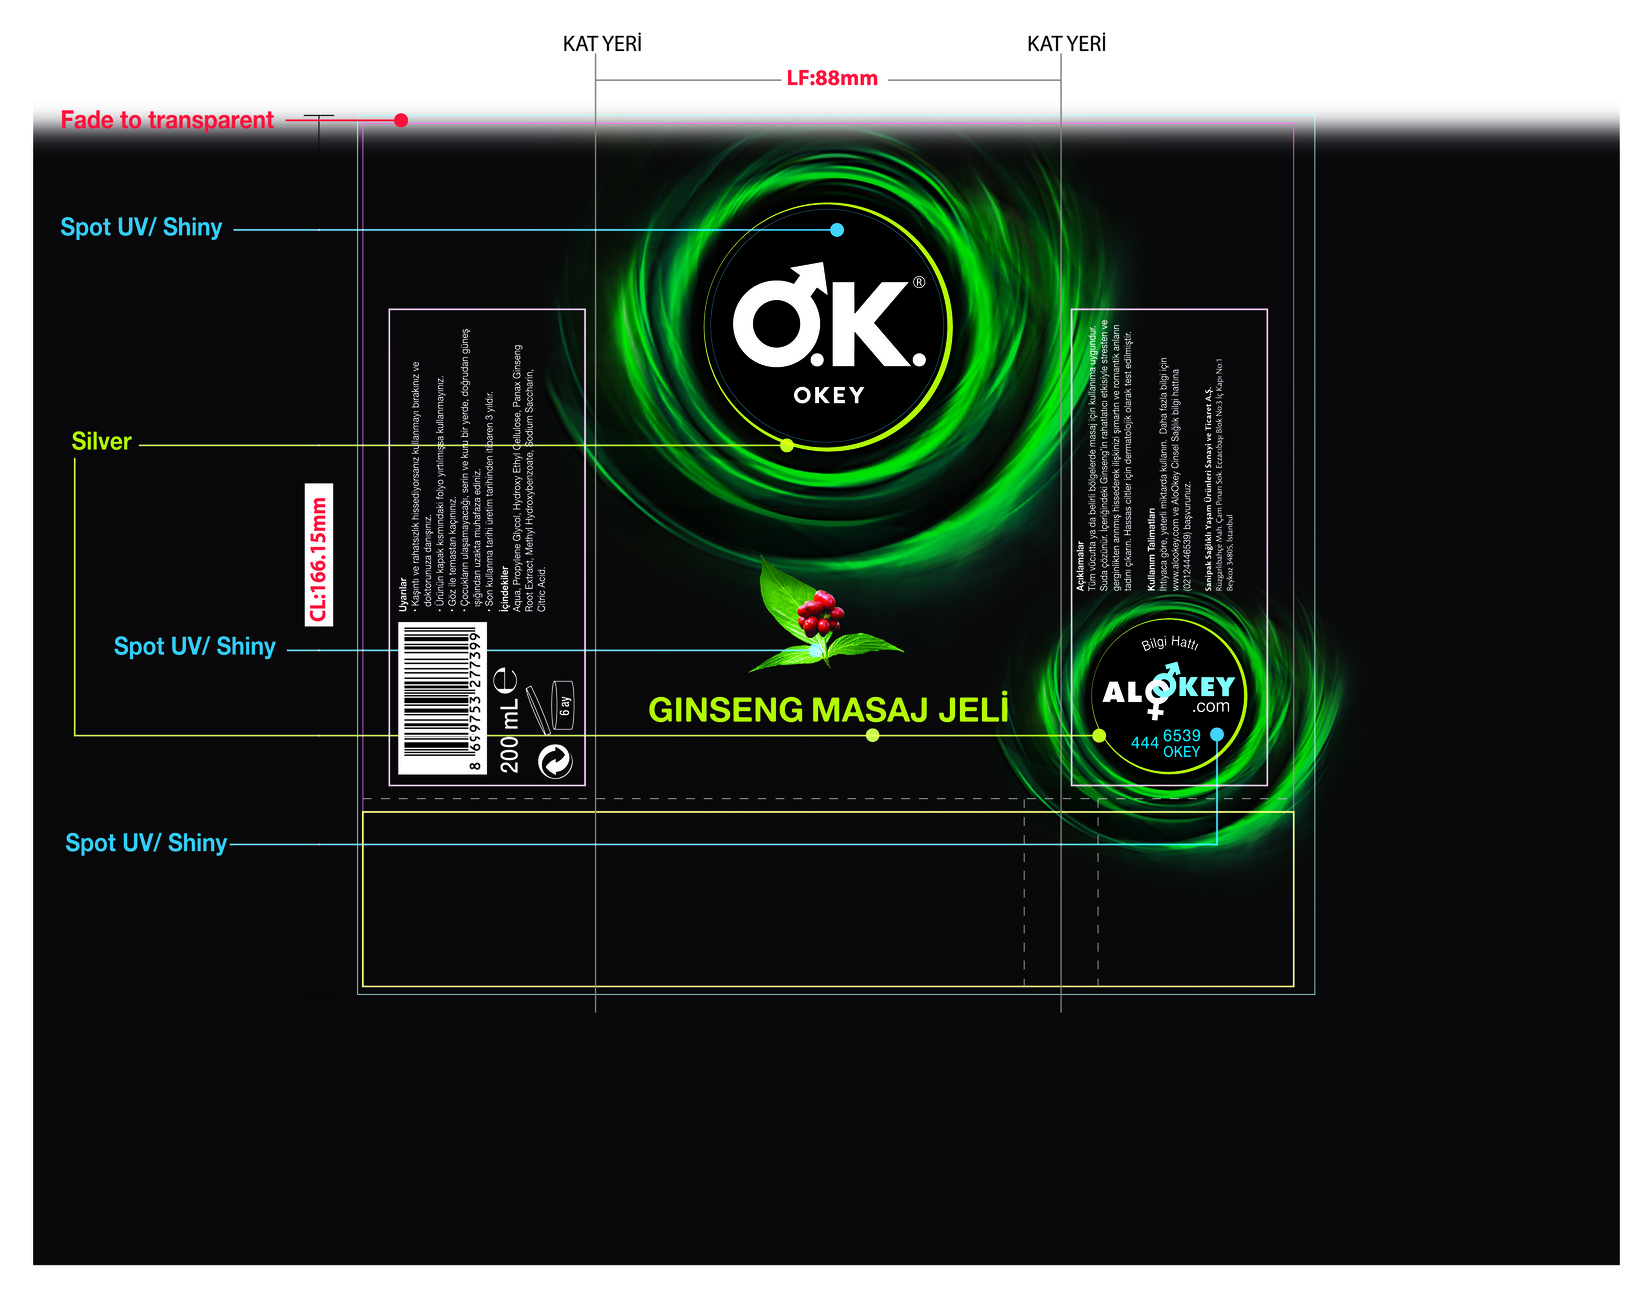1650x1291 pixels.
Task: Click the green dot recycling arrows icon
Action: point(555,761)
